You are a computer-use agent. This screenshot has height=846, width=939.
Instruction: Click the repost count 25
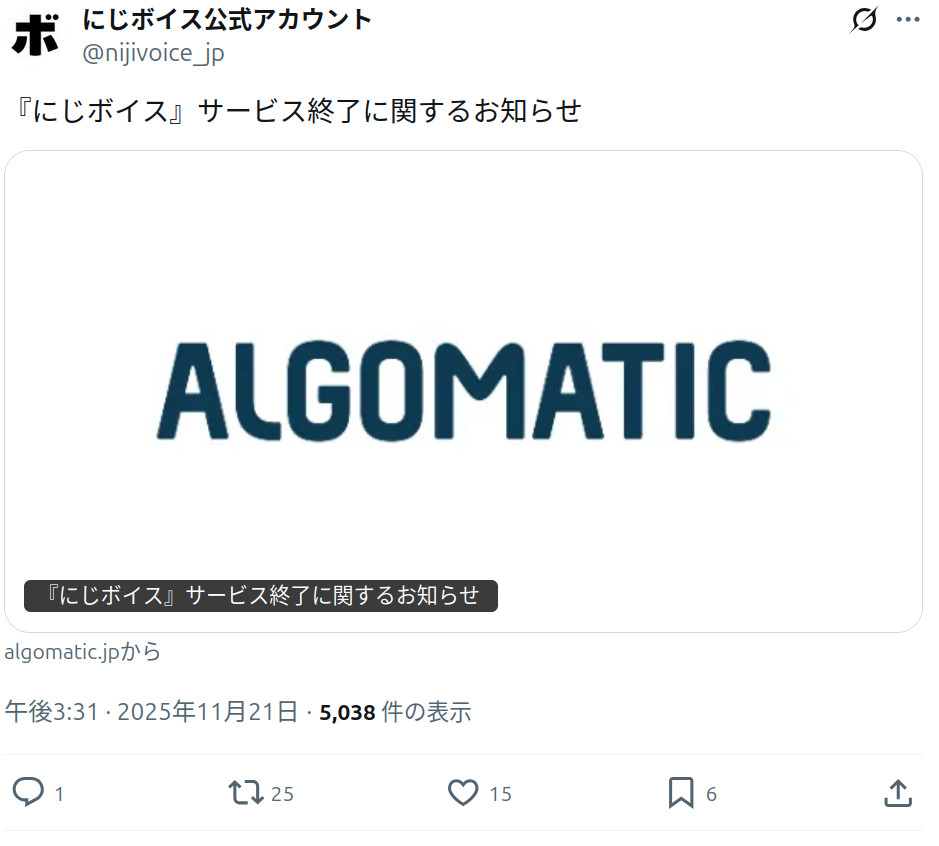(x=282, y=794)
